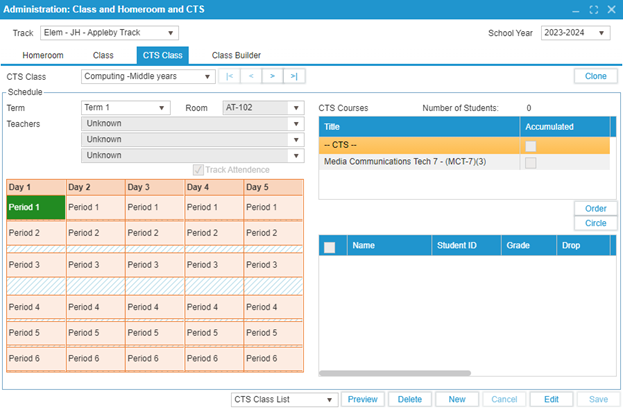
Task: Jump to last CTS class record
Action: click(292, 76)
